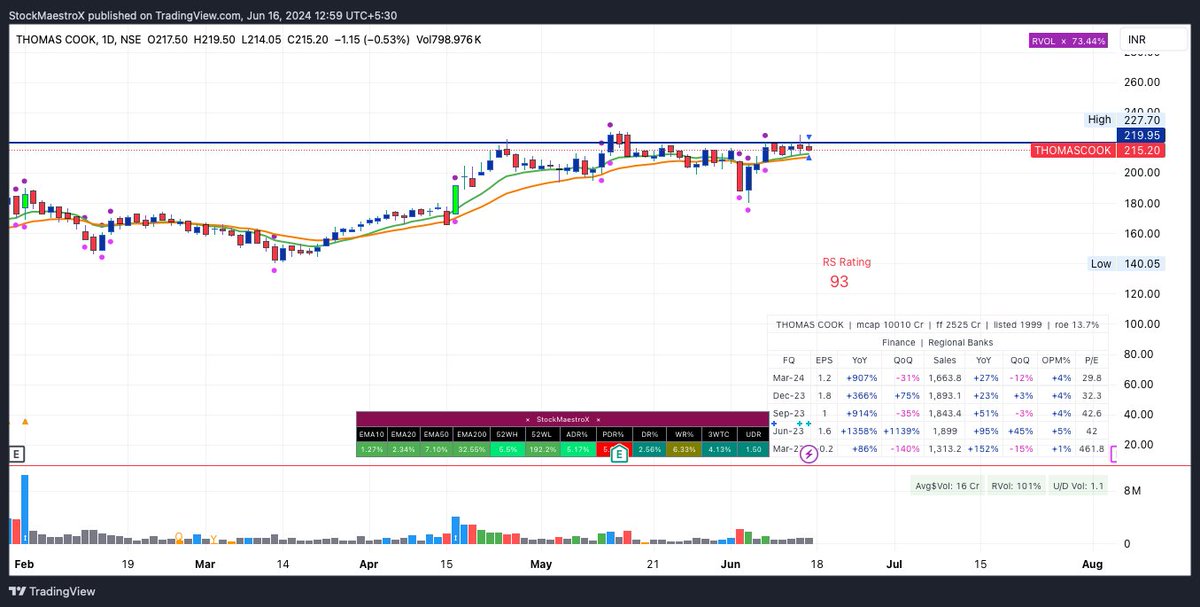This screenshot has width=1200, height=607.
Task: Click the teal E earnings marker under PDR%
Action: pyautogui.click(x=619, y=455)
